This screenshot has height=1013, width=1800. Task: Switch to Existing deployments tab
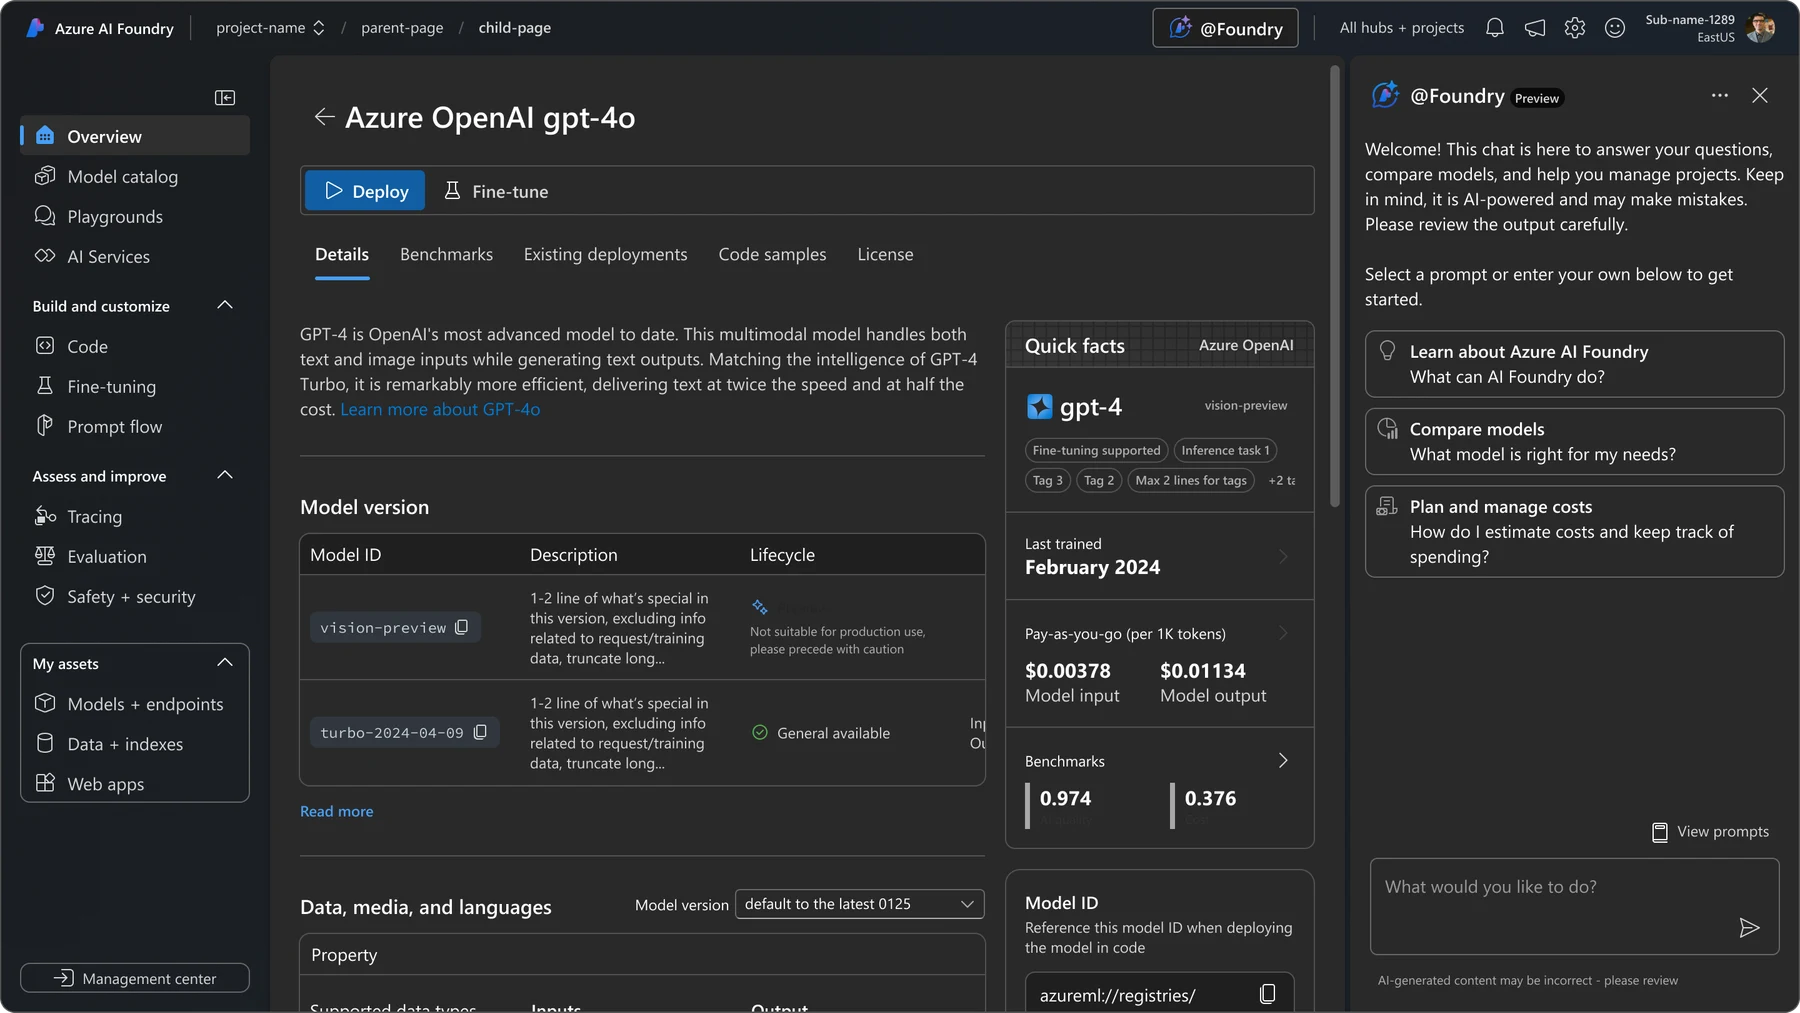(605, 254)
